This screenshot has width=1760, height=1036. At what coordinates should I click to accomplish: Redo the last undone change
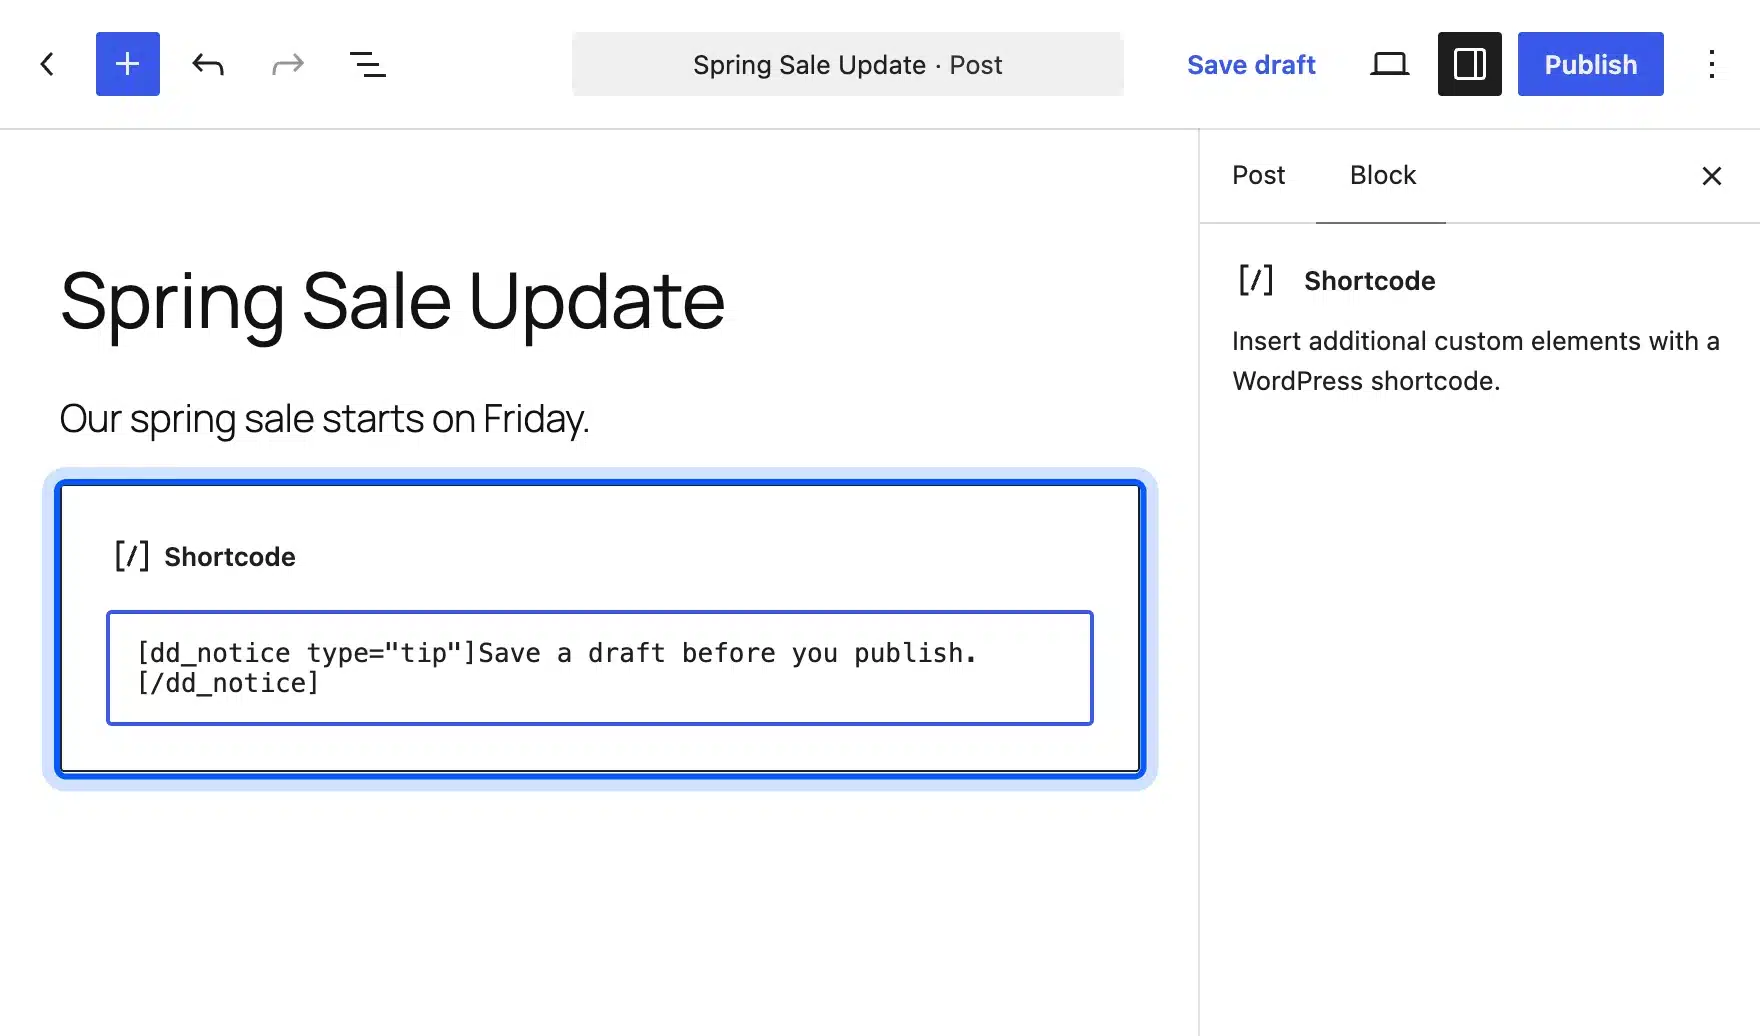[x=288, y=64]
